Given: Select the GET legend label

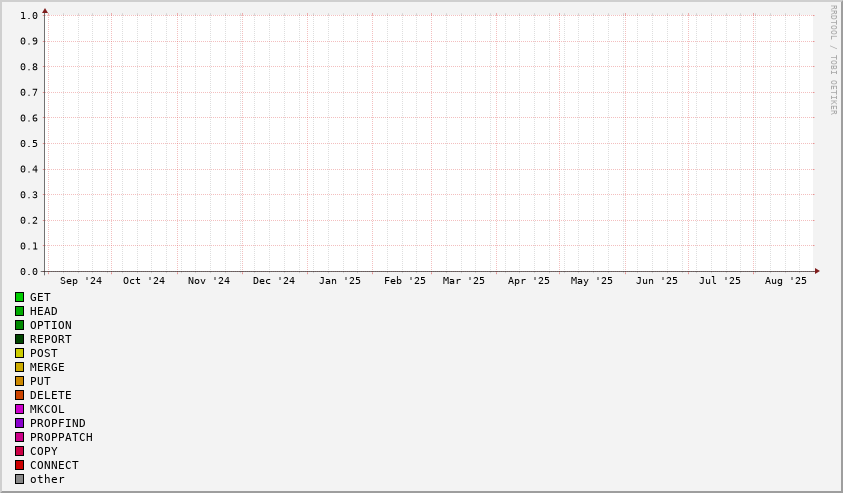Looking at the screenshot, I should 40,297.
